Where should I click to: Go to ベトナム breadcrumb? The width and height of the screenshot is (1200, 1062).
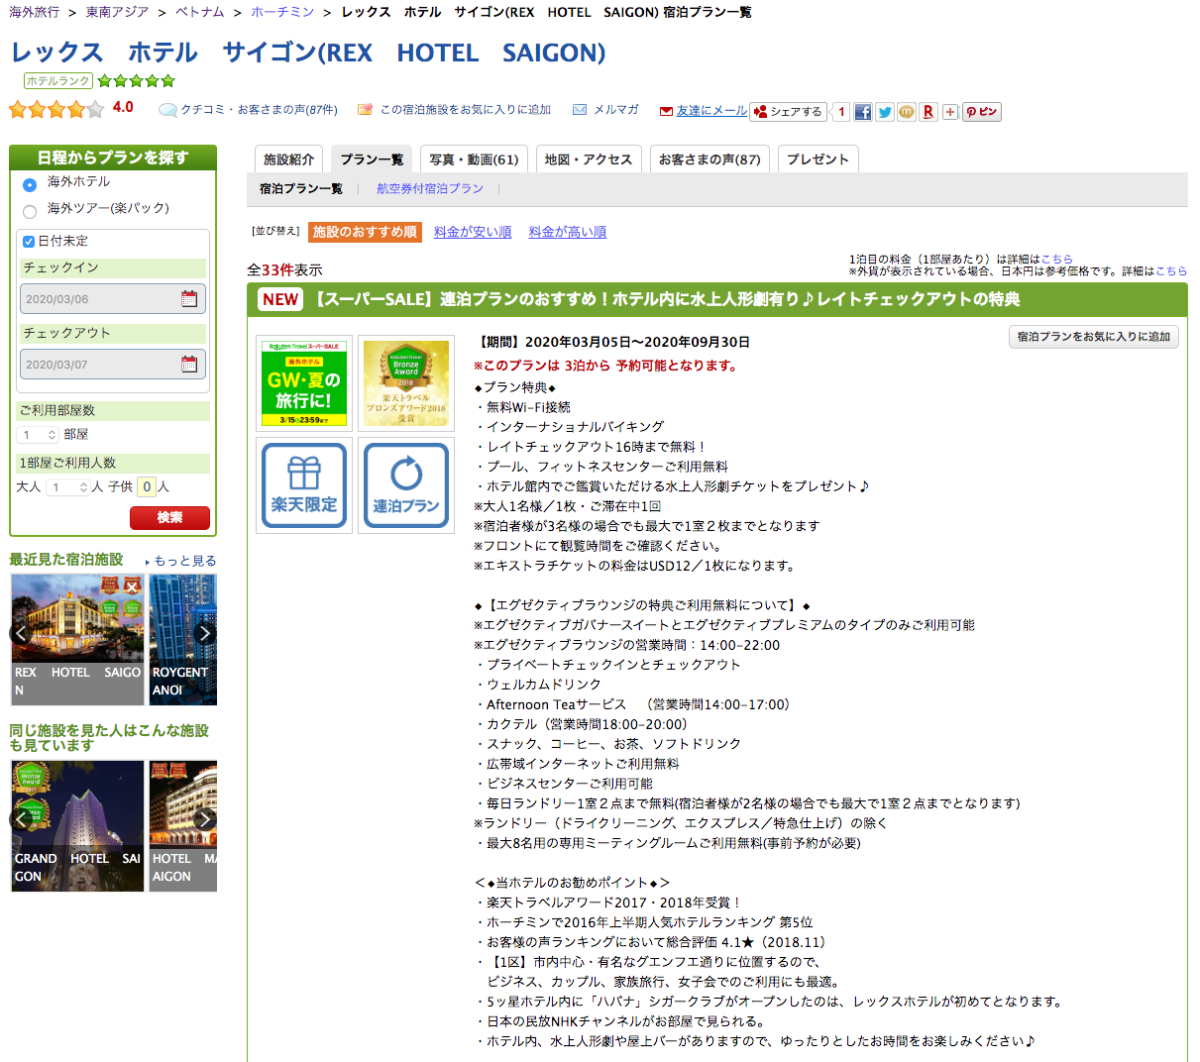pyautogui.click(x=200, y=12)
